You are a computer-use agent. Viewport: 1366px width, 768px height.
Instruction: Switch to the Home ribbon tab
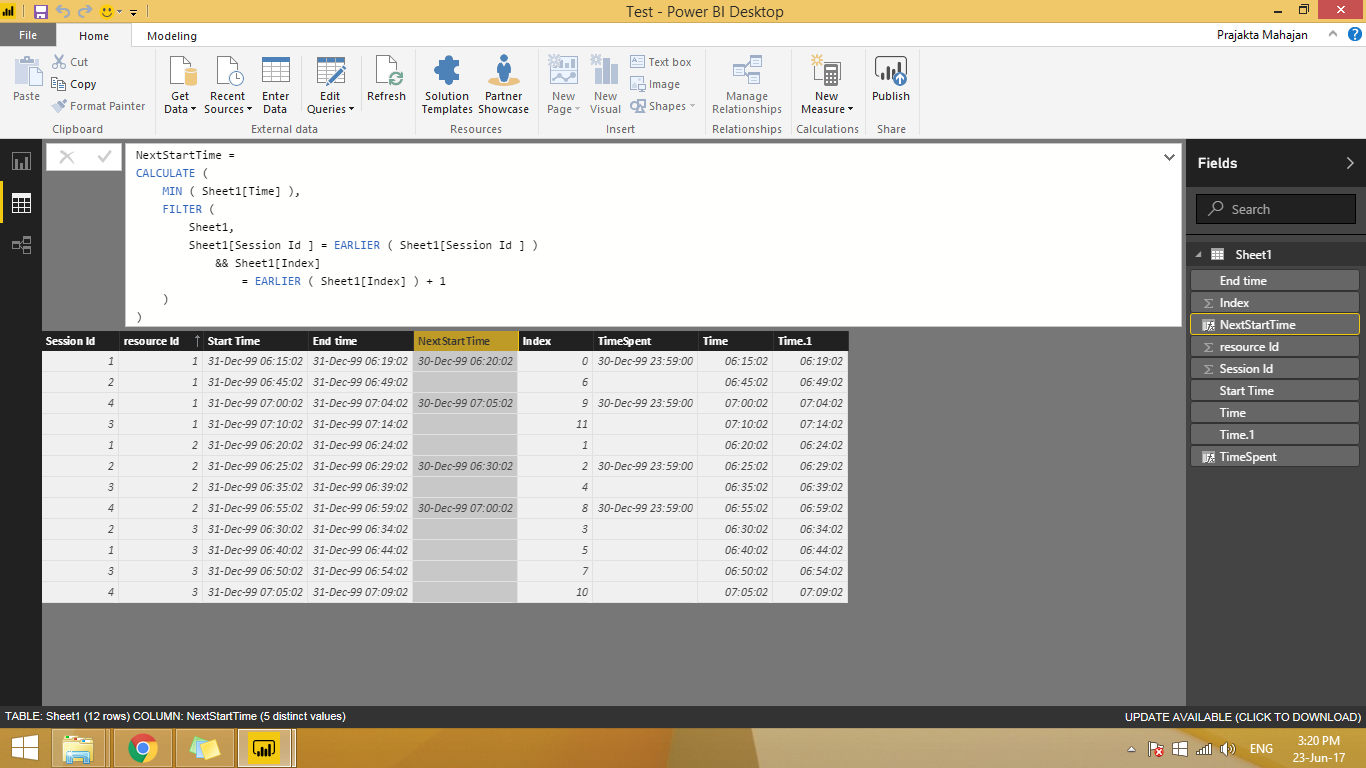pyautogui.click(x=94, y=36)
